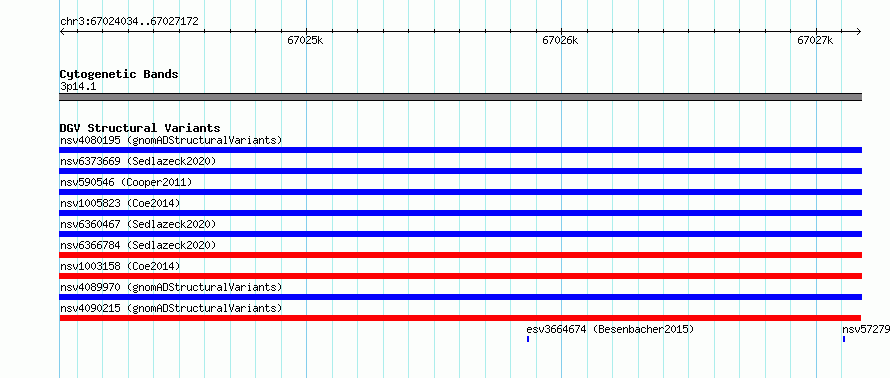Open esv3664674 Besenbacher2015 label

[610, 329]
